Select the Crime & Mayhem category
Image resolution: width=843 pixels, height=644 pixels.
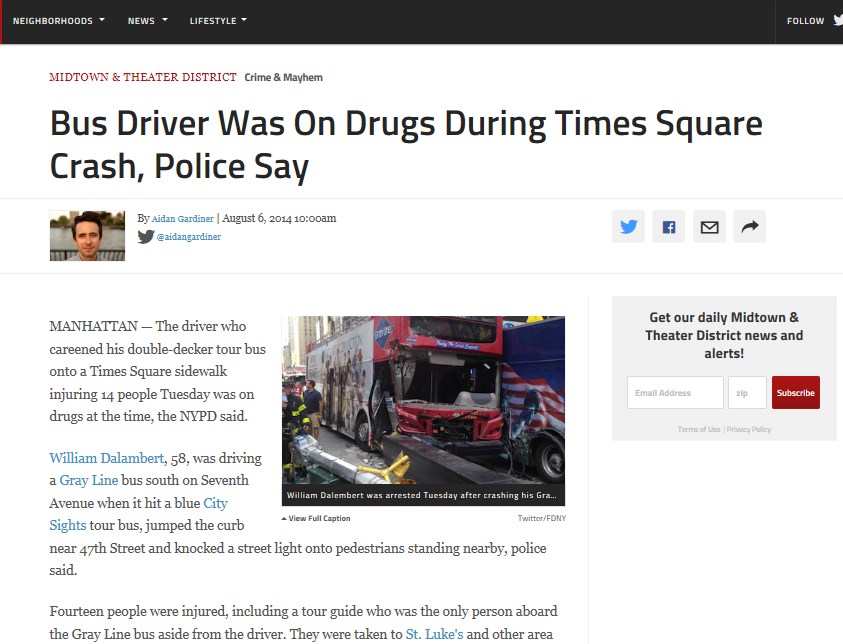point(283,76)
